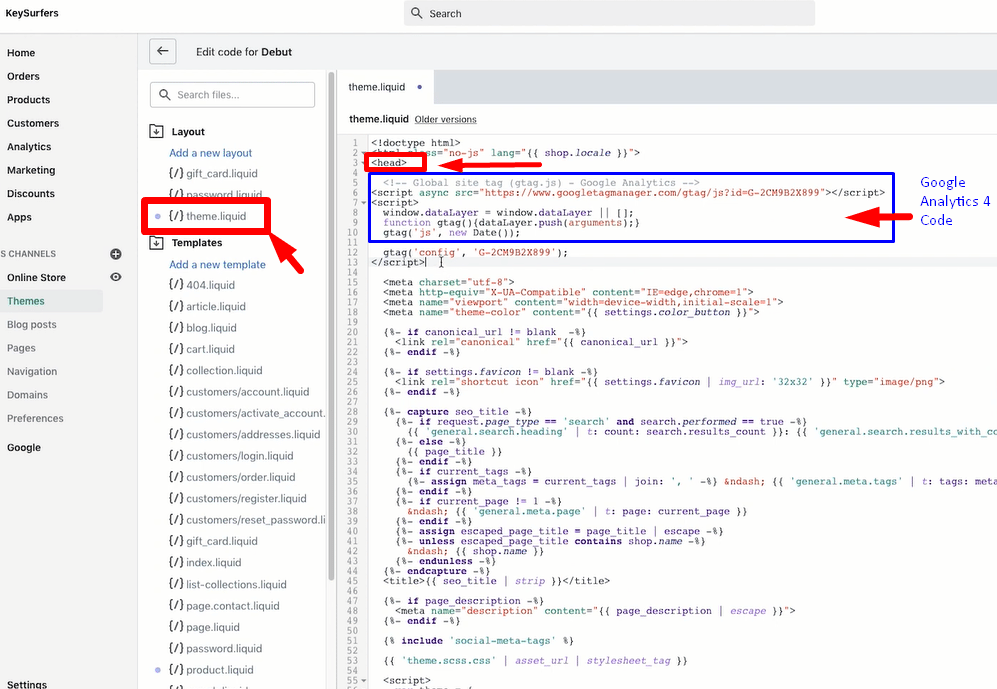Click the cart.liquid file icon

point(176,349)
